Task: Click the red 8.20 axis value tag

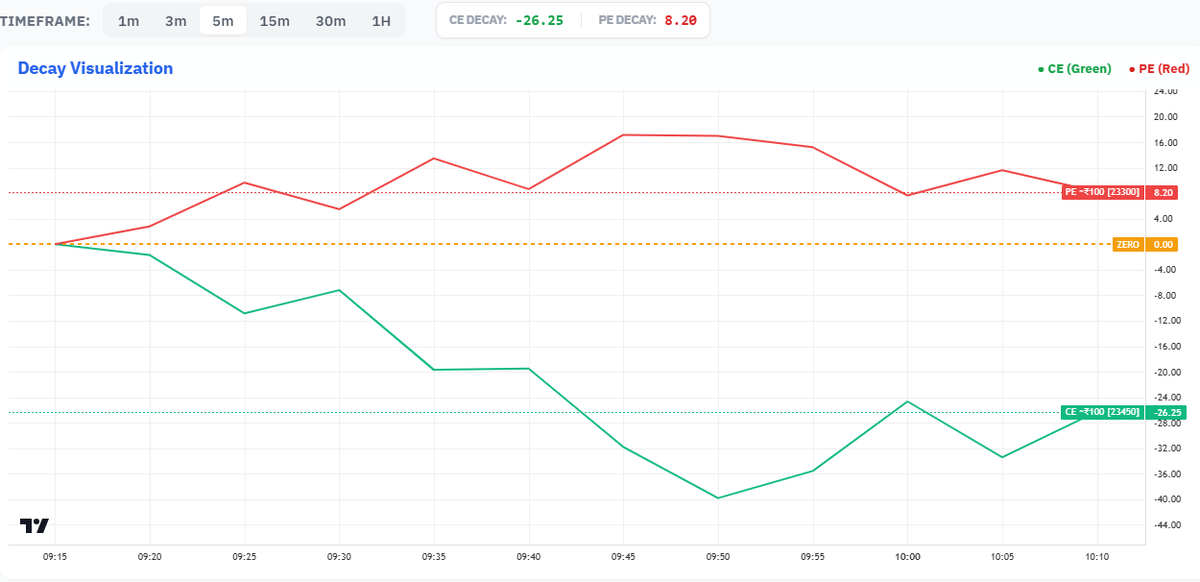Action: 1163,192
